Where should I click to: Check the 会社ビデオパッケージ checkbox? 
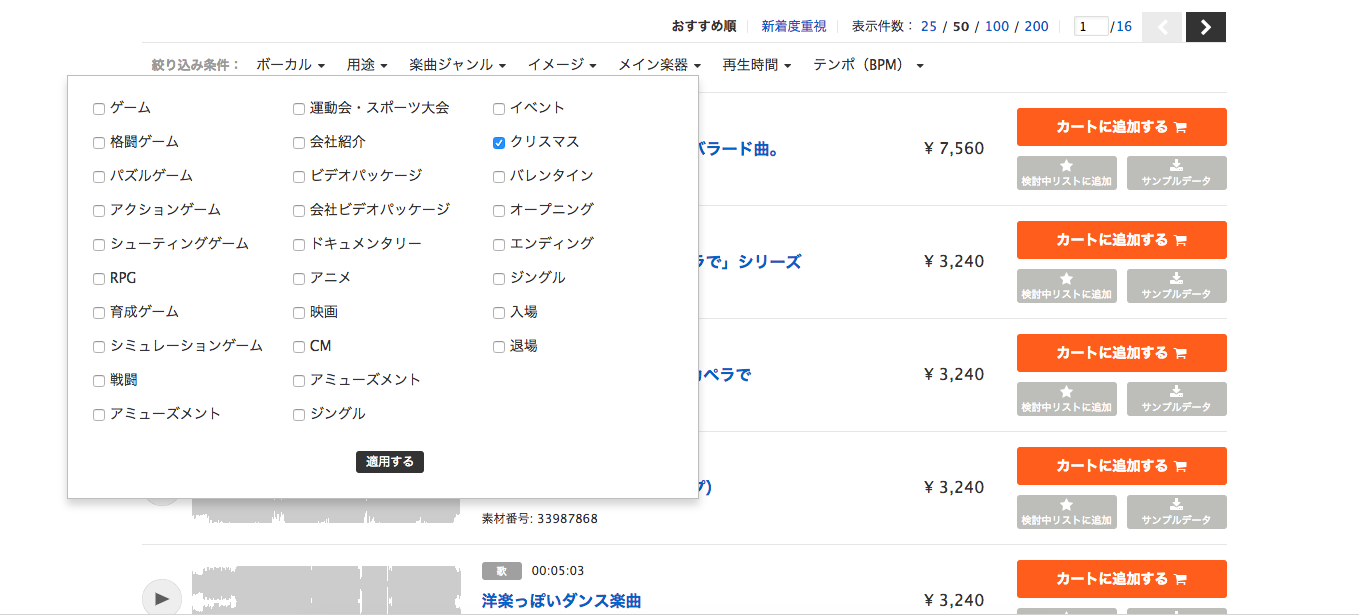tap(299, 211)
